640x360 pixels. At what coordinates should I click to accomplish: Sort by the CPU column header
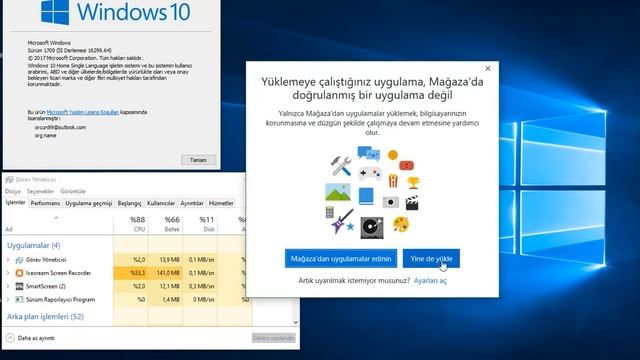click(131, 224)
